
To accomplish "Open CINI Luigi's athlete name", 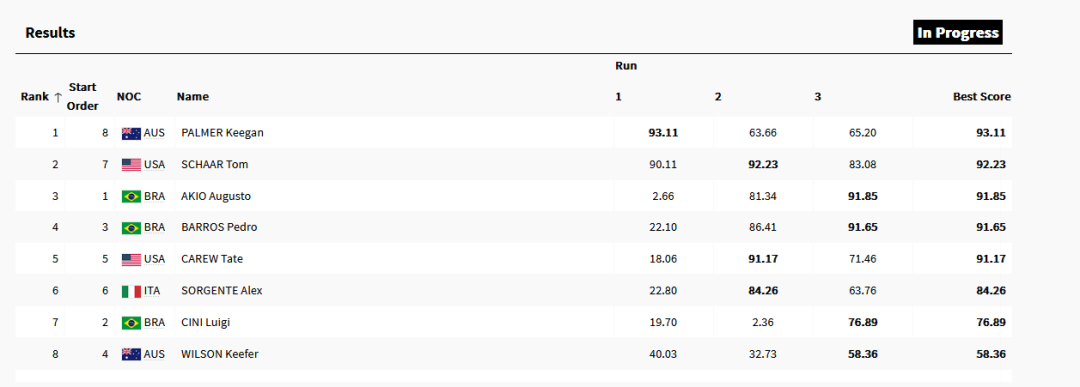I will pyautogui.click(x=207, y=322).
